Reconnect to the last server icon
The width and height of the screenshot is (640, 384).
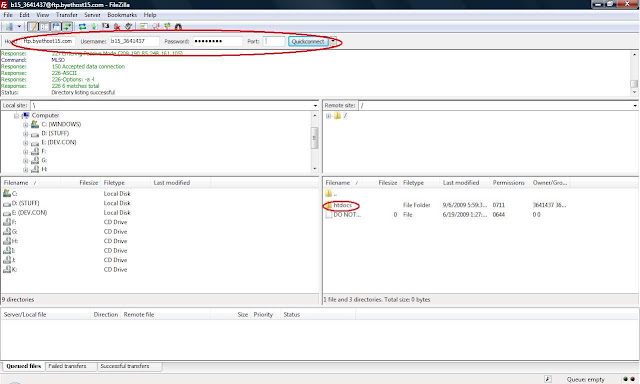click(x=128, y=27)
